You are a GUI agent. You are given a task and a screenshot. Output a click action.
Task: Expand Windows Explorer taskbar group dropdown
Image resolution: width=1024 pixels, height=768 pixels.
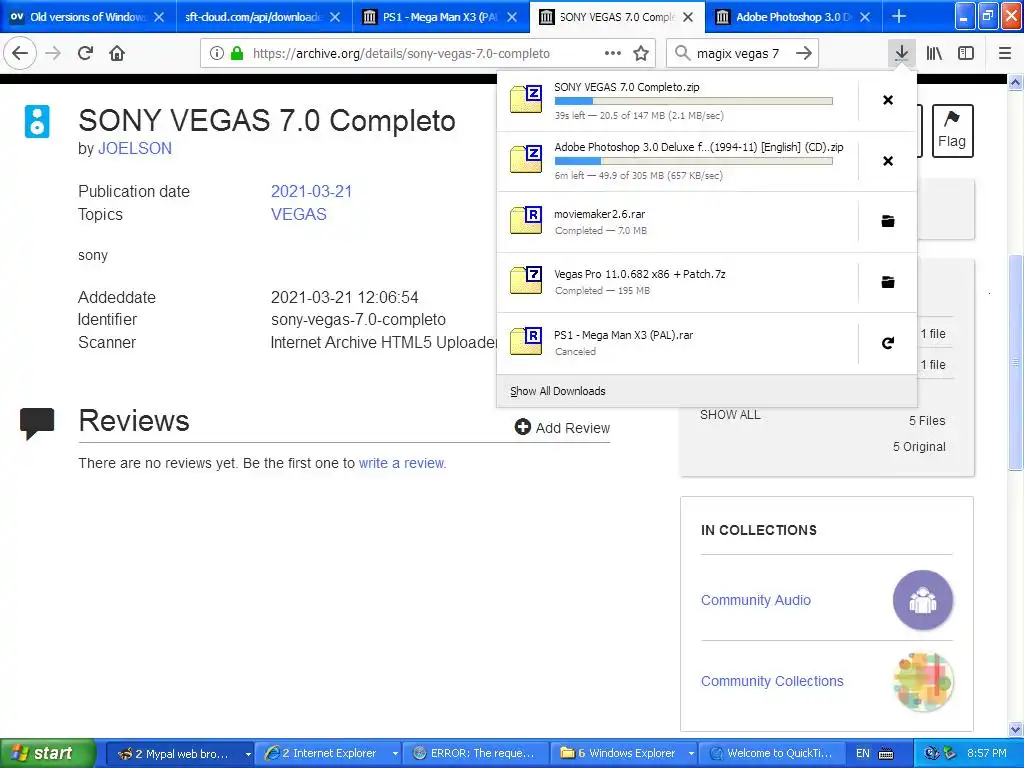[691, 754]
